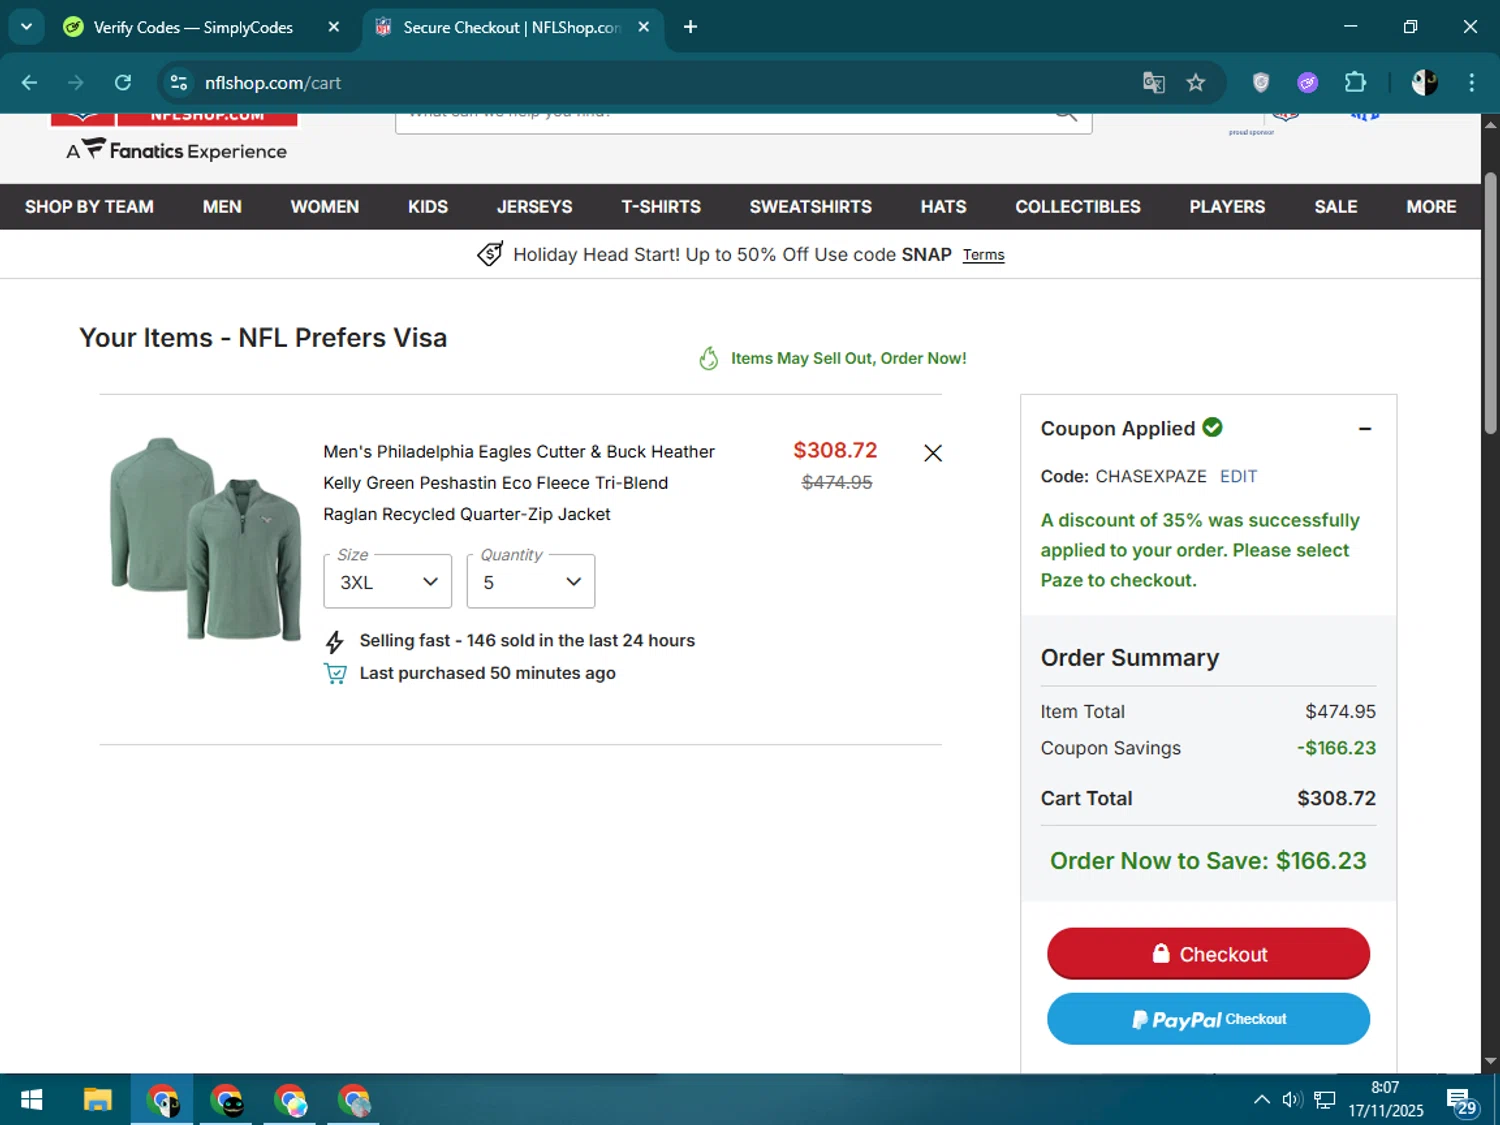Viewport: 1500px width, 1125px height.
Task: Open File Explorer from the taskbar
Action: pos(97,1100)
